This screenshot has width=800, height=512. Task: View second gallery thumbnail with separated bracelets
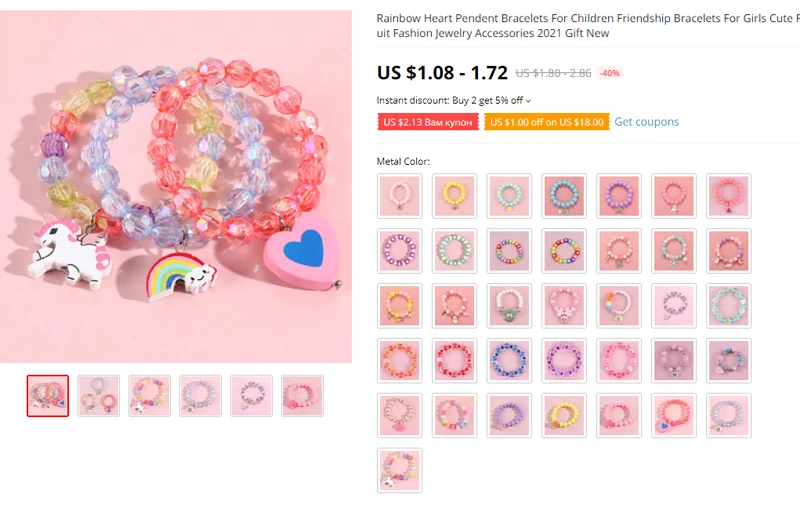(98, 396)
